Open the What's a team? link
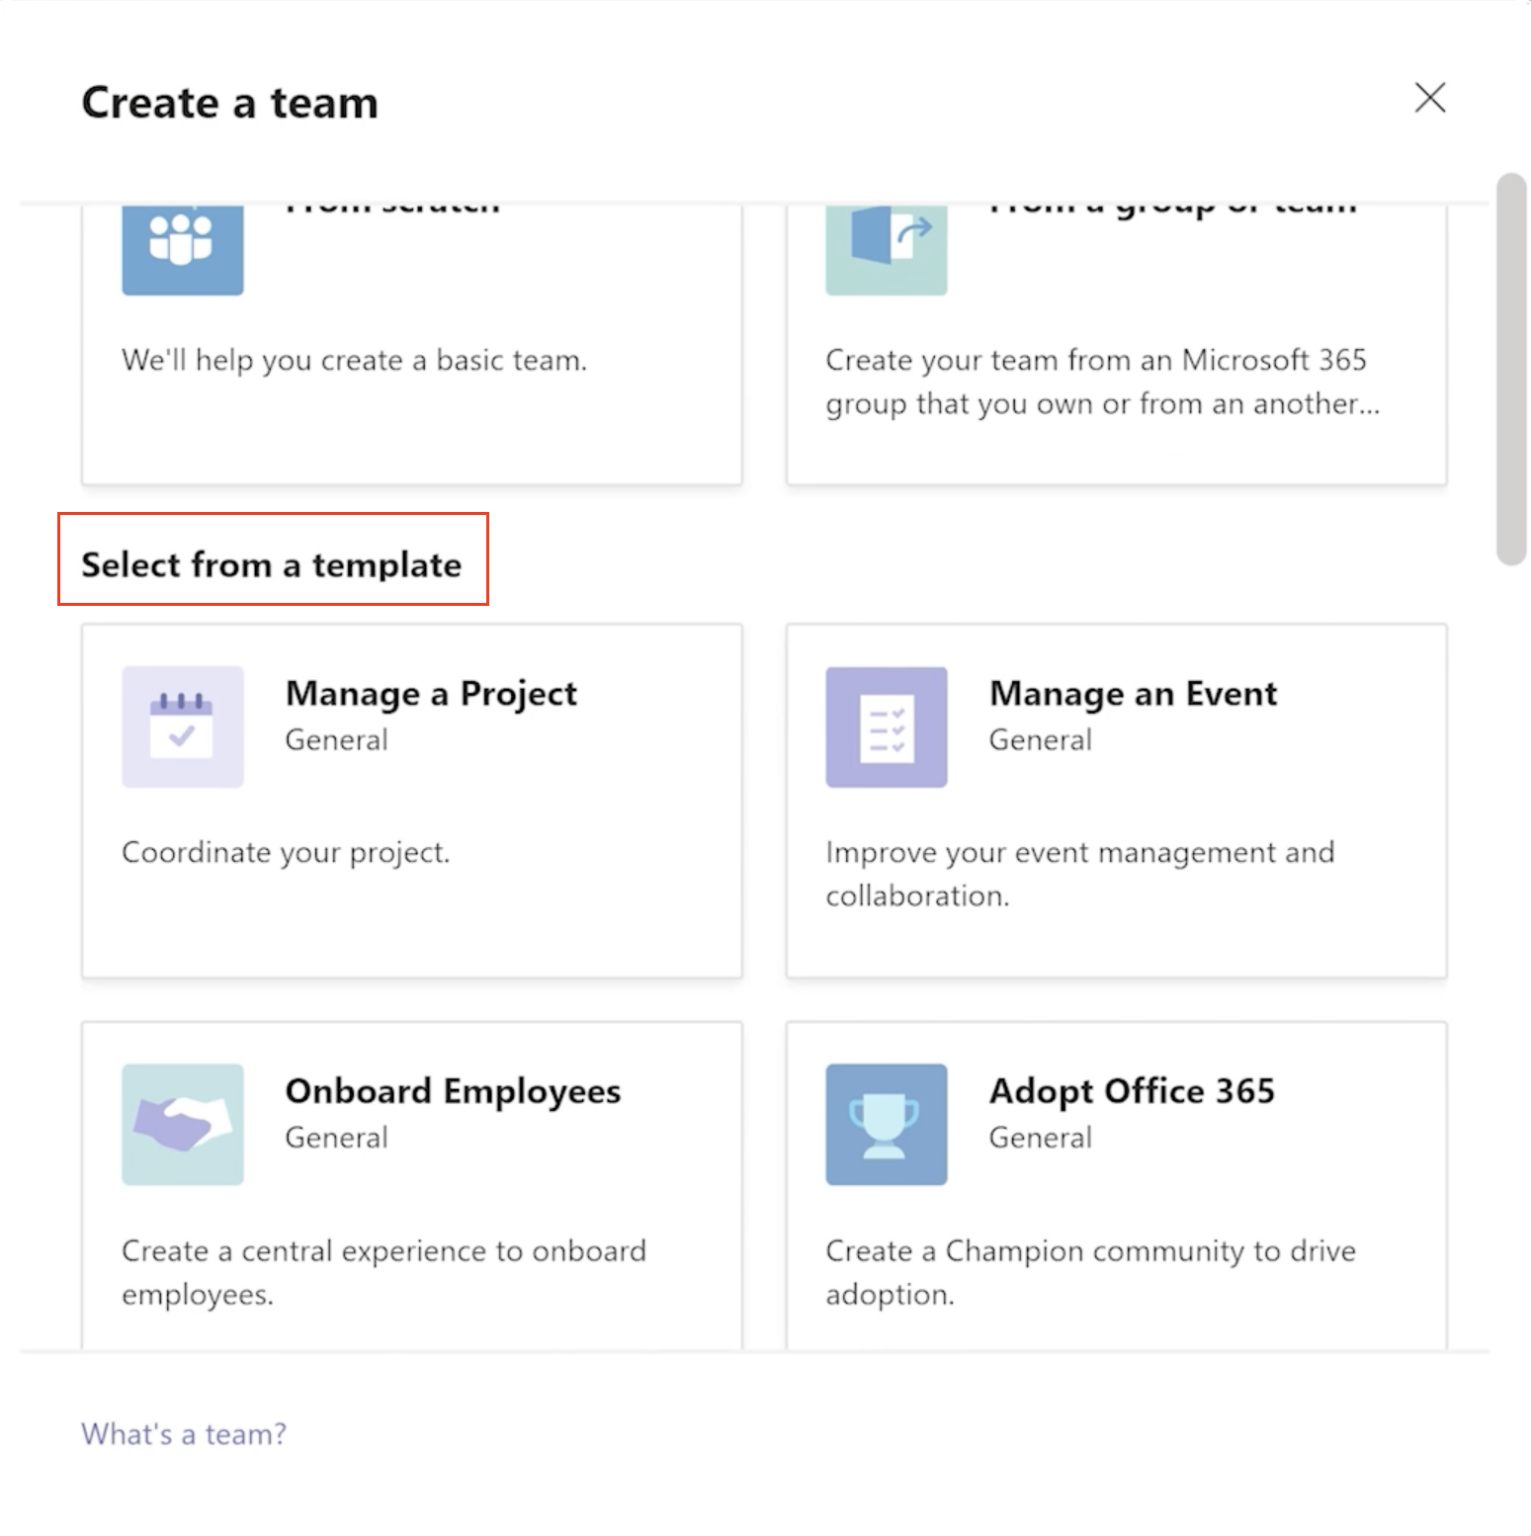The width and height of the screenshot is (1531, 1536). point(182,1434)
